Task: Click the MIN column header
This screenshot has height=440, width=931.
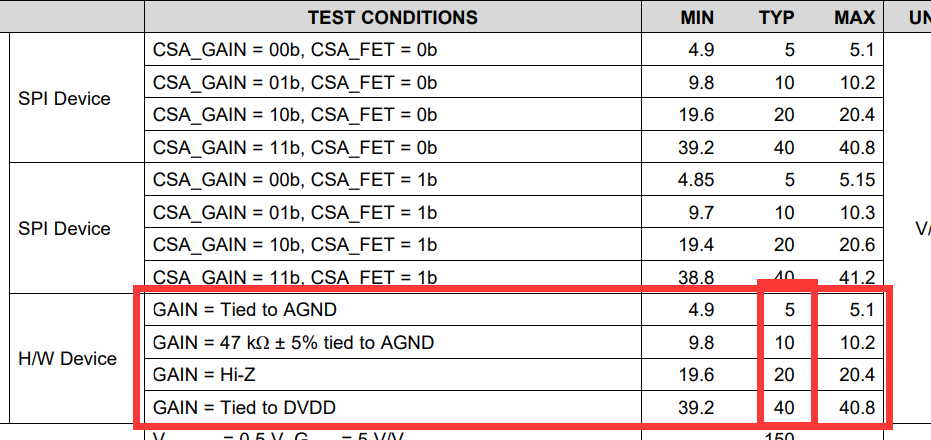Action: [697, 17]
